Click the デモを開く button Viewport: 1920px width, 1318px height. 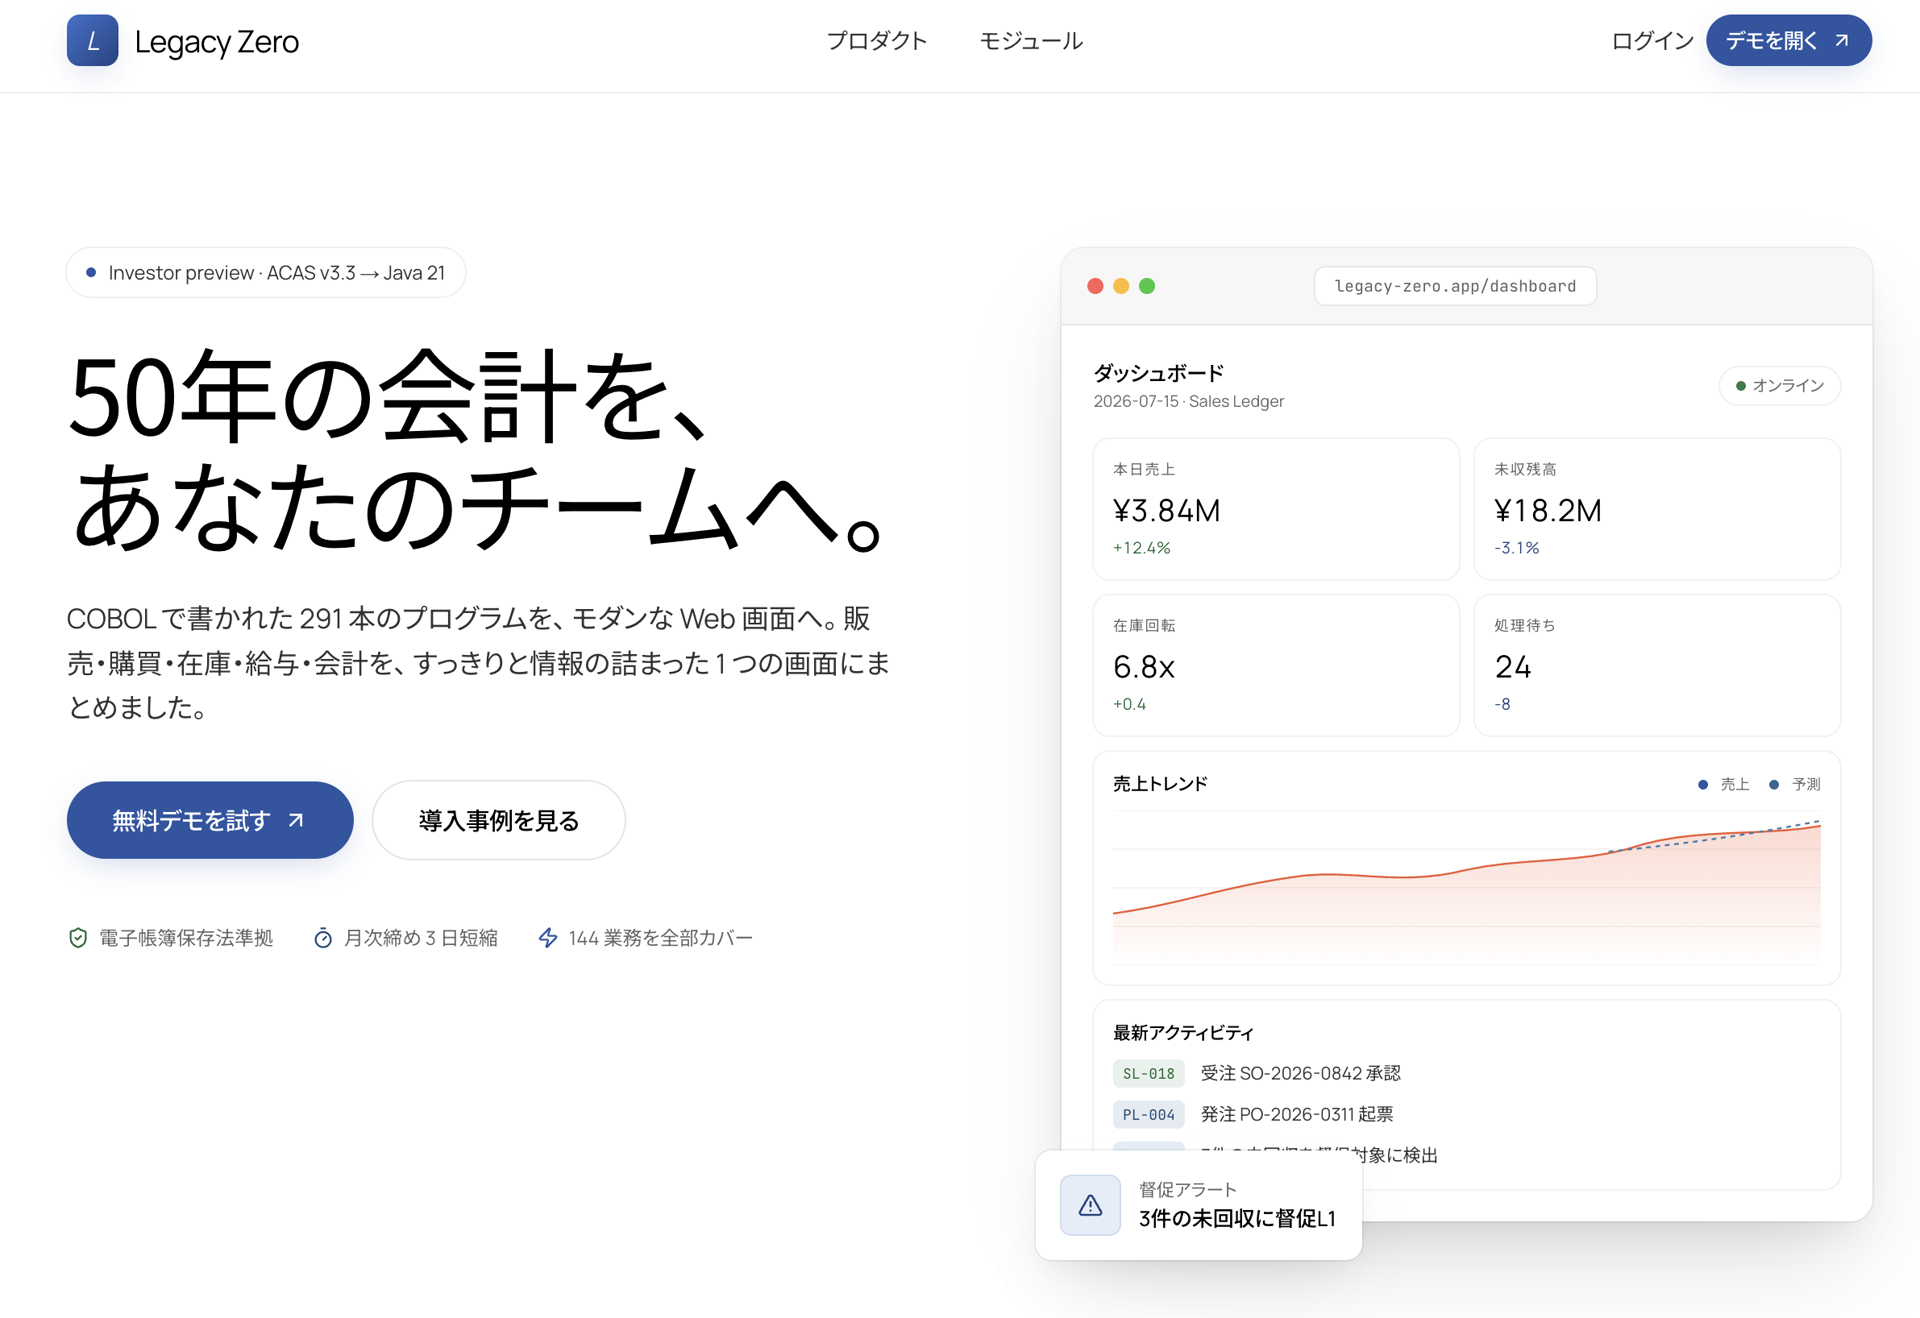(1788, 40)
